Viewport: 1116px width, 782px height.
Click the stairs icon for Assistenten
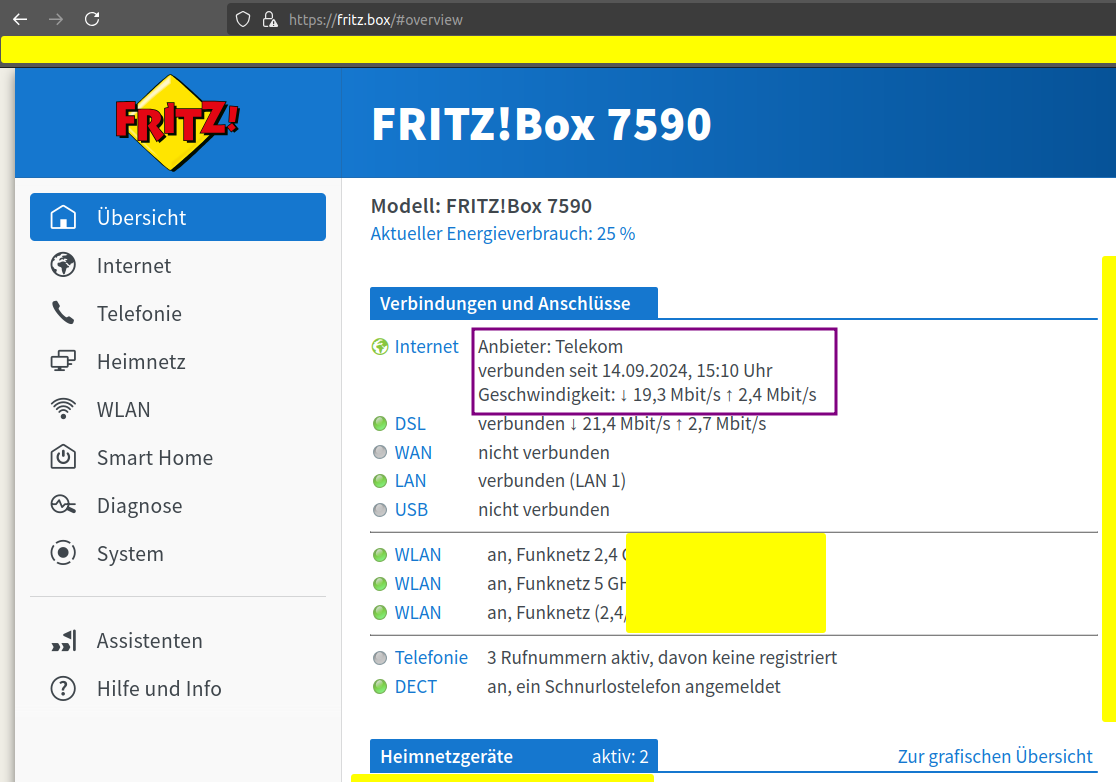pos(63,640)
